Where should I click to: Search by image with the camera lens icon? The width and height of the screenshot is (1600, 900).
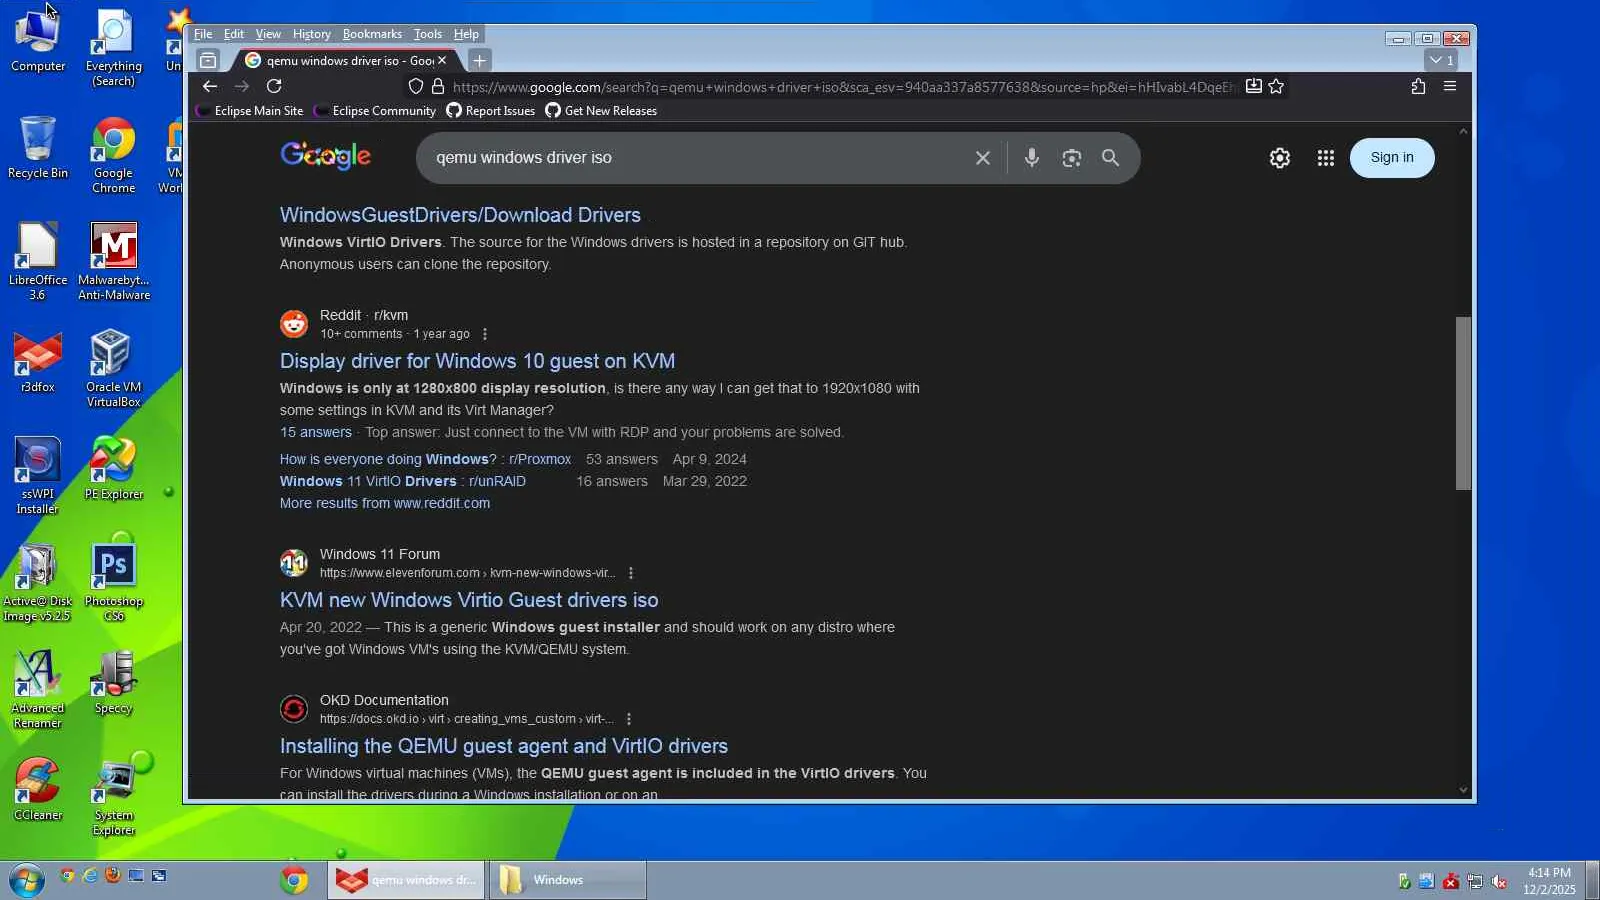1072,158
